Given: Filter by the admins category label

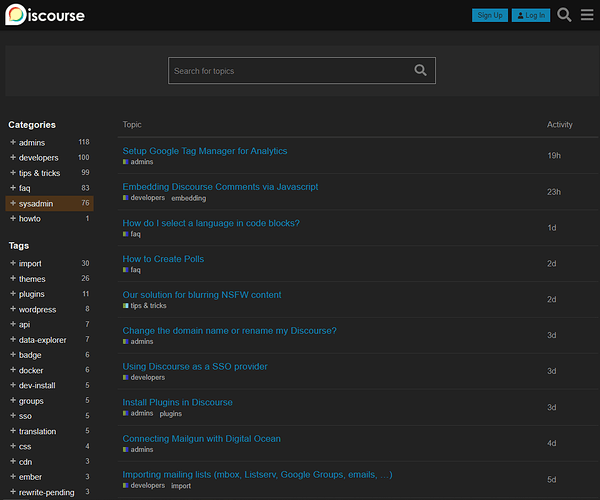Looking at the screenshot, I should click(32, 143).
